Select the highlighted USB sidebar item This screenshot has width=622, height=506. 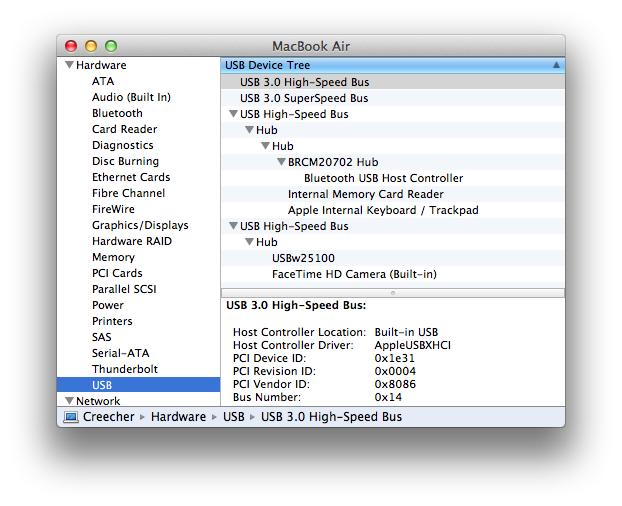(138, 385)
